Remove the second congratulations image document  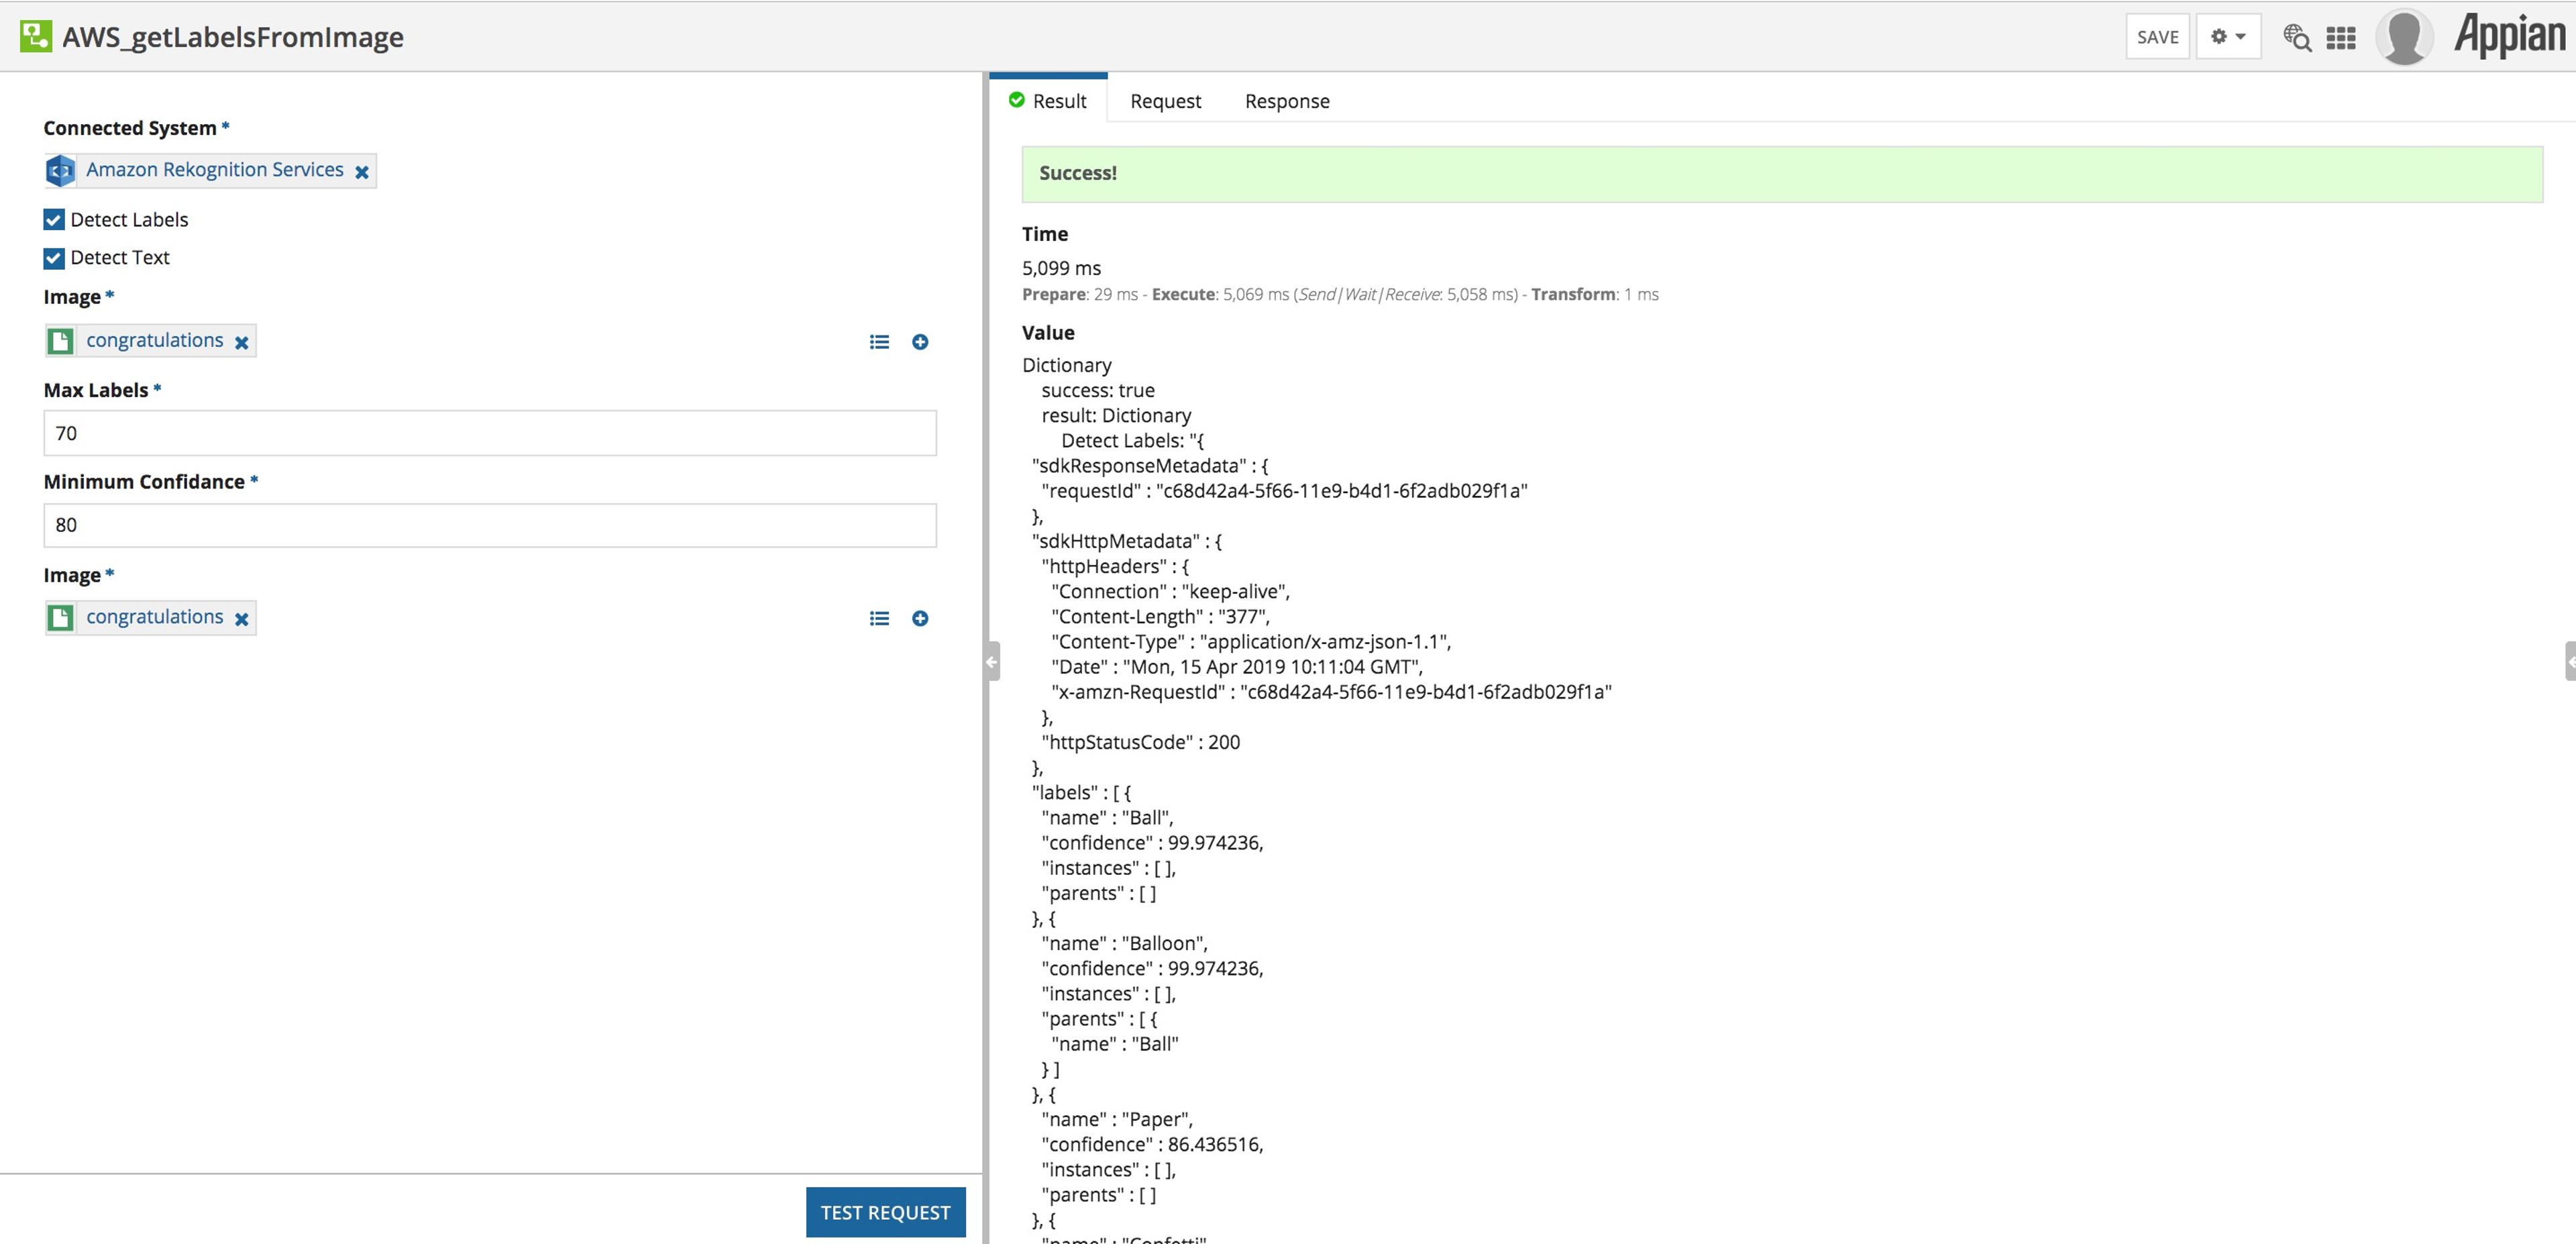tap(241, 619)
